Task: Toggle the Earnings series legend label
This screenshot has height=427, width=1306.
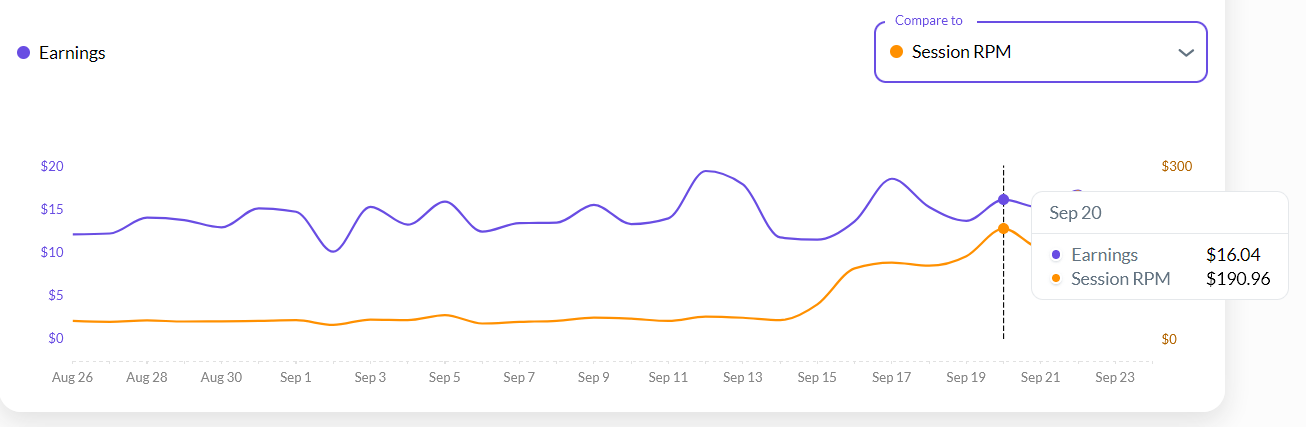Action: 72,53
